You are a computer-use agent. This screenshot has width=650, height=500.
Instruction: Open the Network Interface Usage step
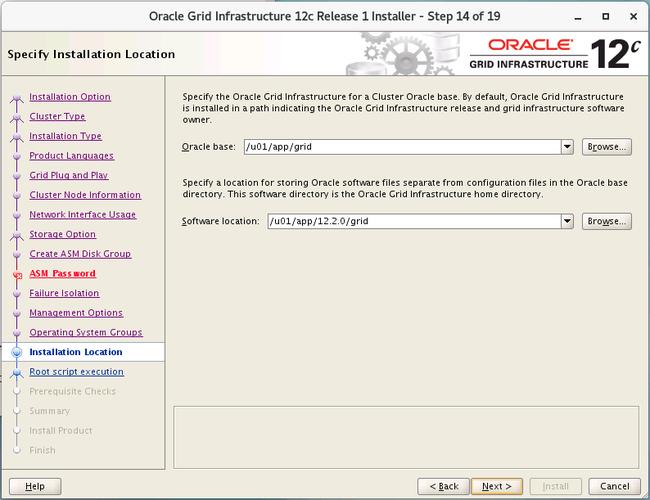tap(82, 215)
